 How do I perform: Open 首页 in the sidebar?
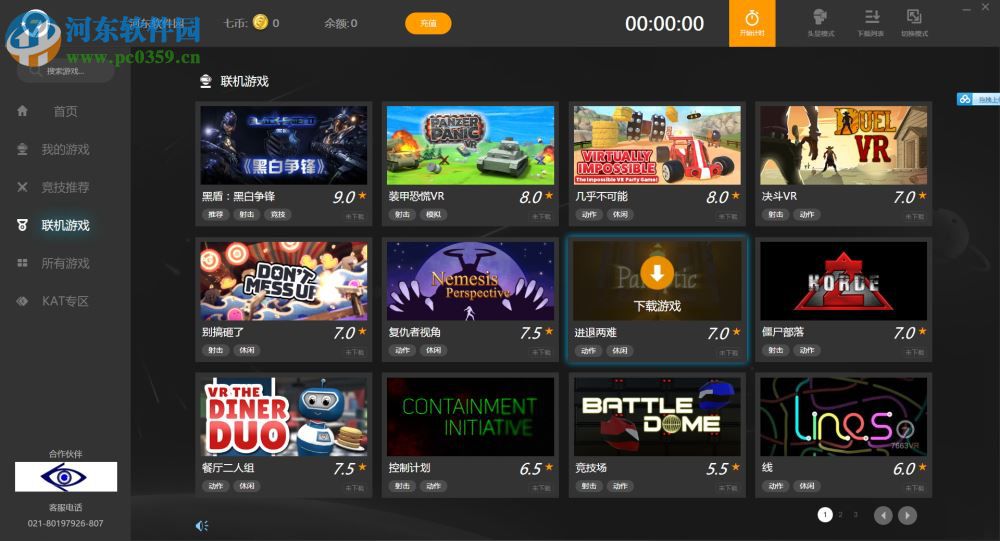[65, 111]
